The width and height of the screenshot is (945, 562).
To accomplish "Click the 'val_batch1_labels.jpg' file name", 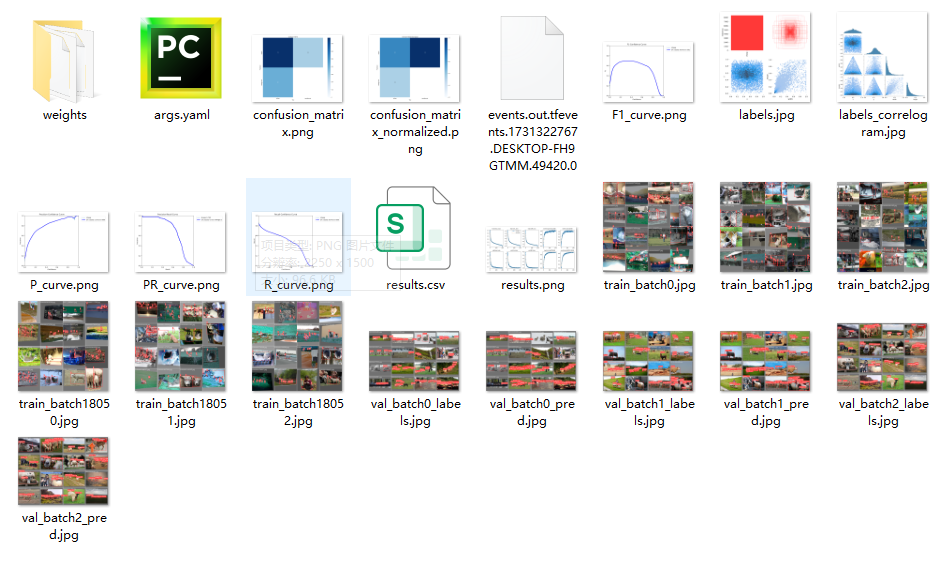I will [649, 412].
